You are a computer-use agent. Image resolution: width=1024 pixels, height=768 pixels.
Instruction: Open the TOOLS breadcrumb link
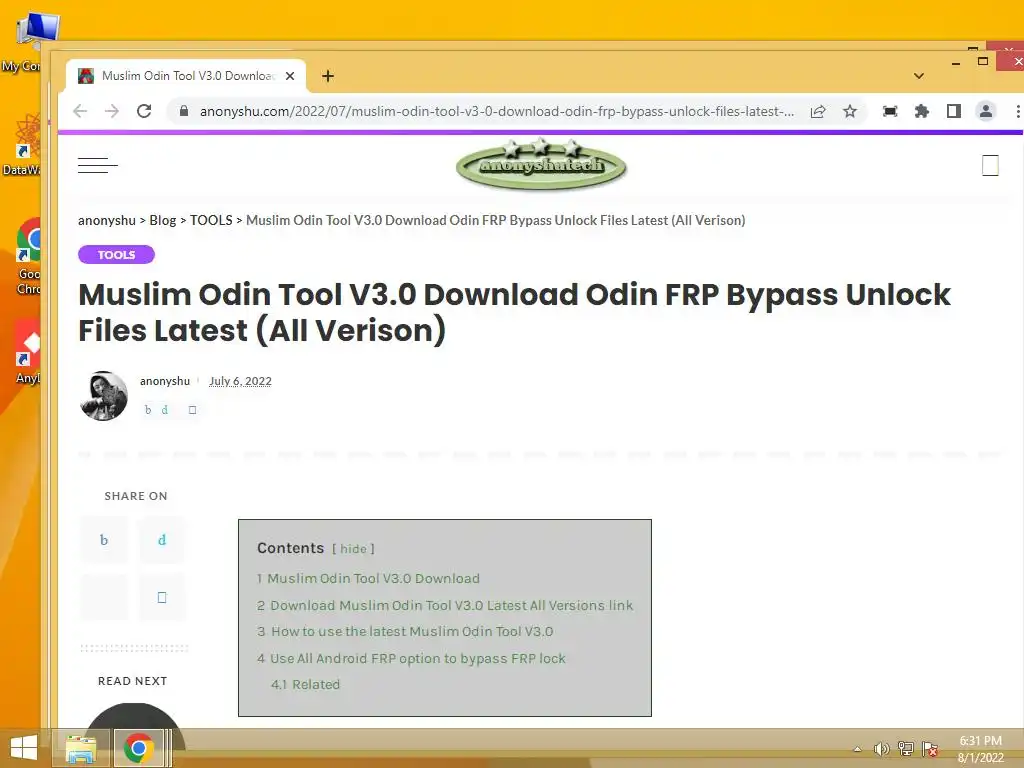[211, 221]
